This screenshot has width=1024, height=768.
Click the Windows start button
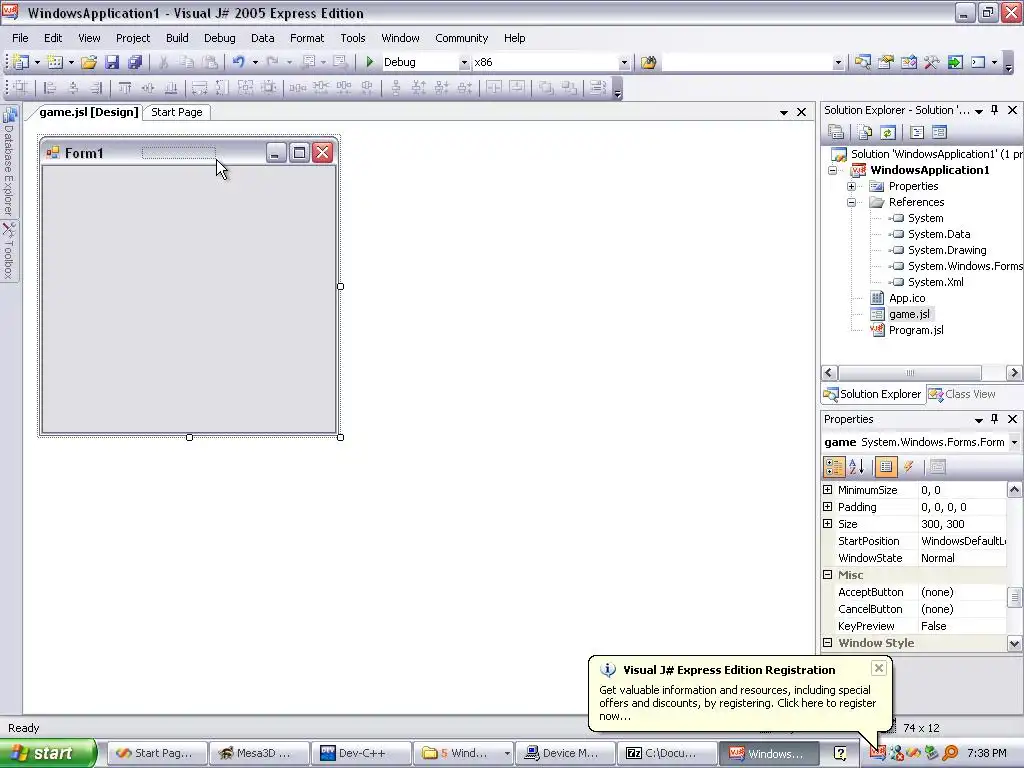click(48, 753)
